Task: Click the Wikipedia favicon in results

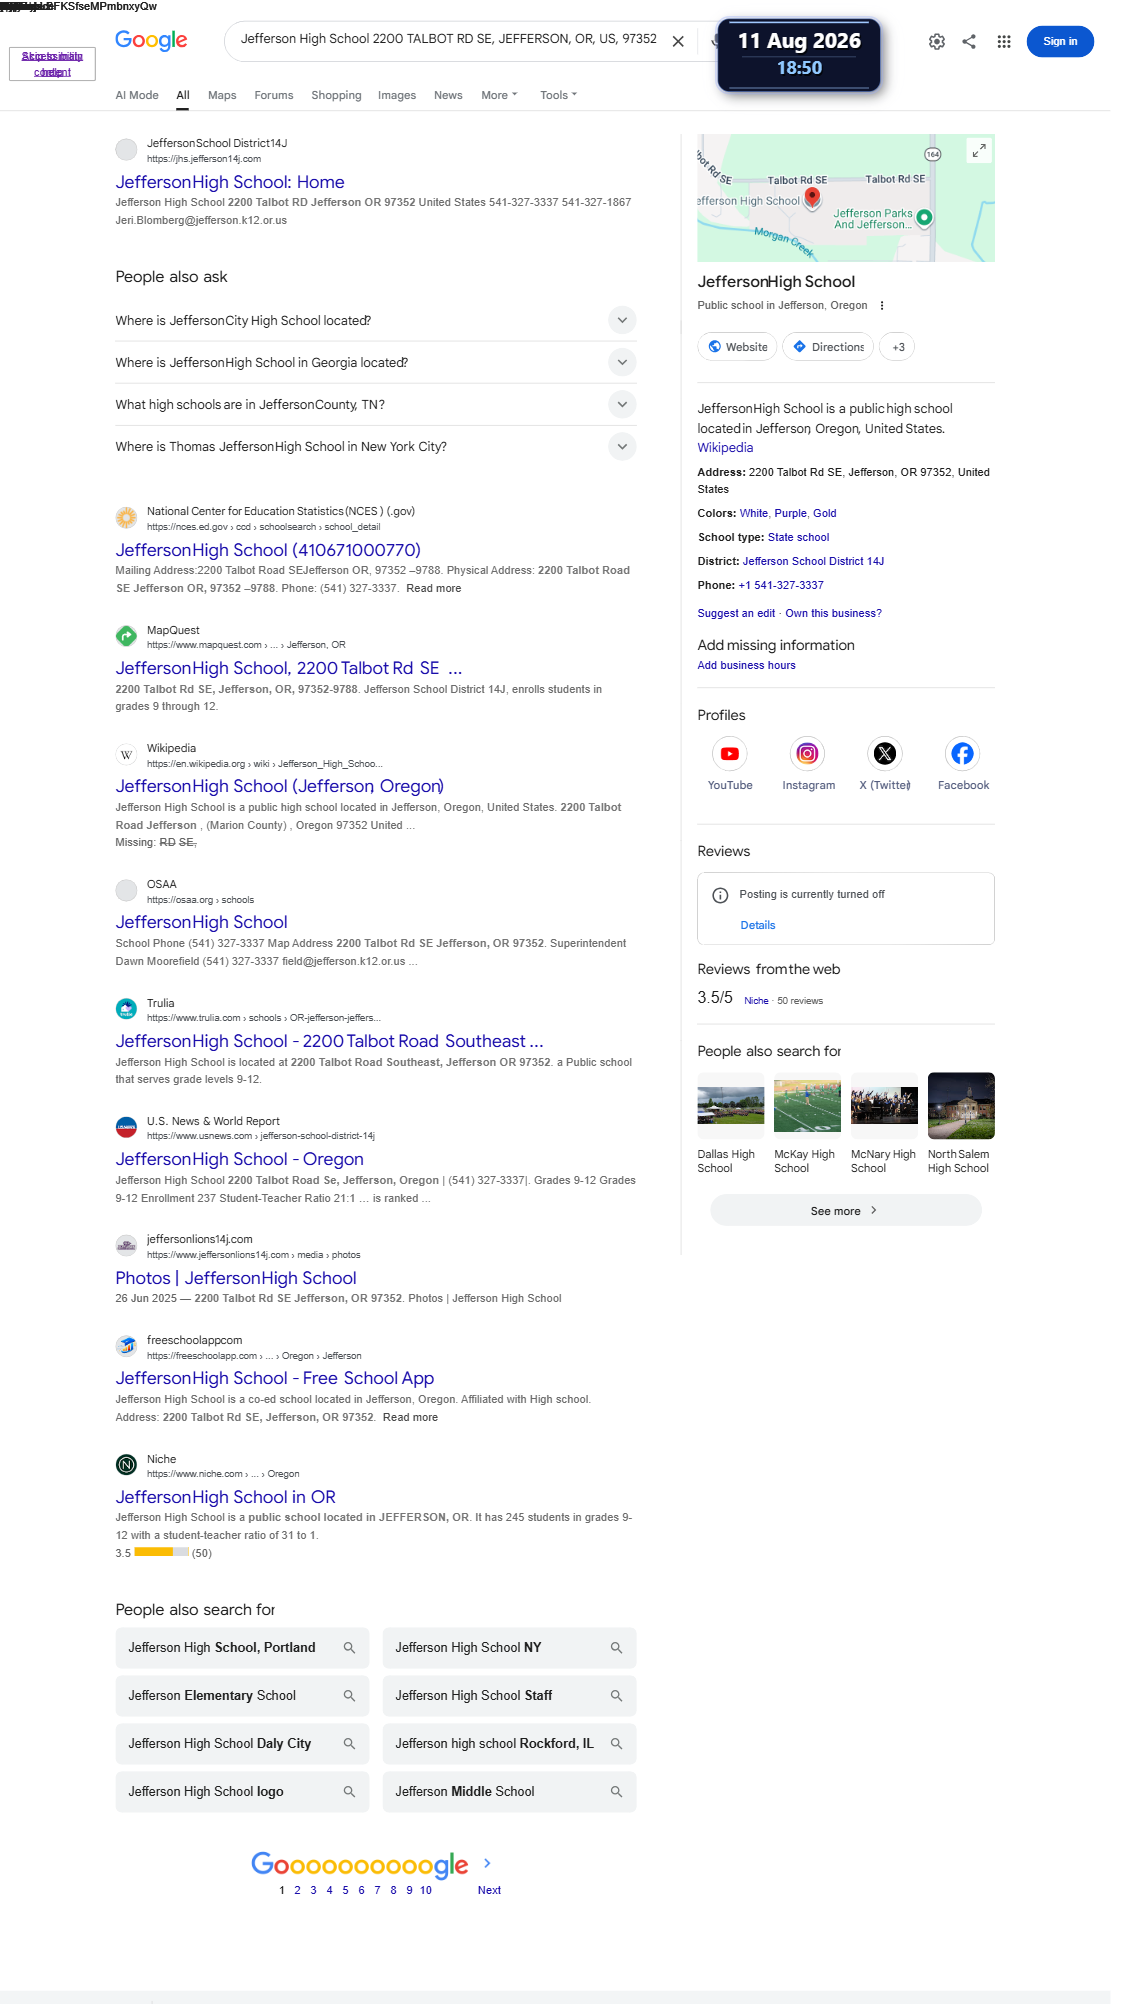Action: 126,754
